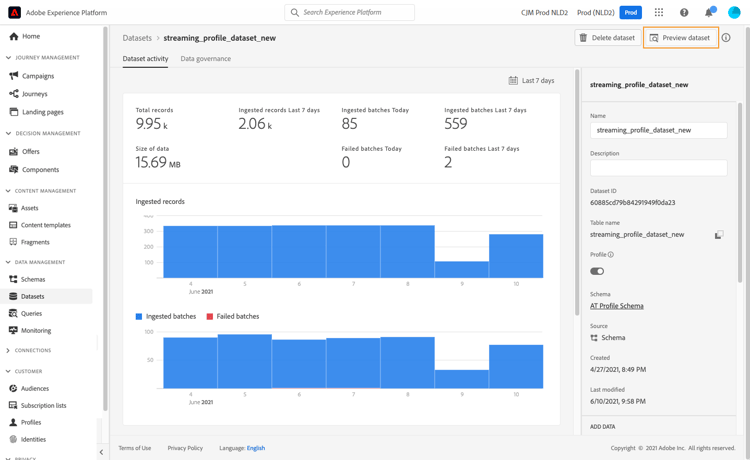Copy the table name with the copy icon

point(719,235)
